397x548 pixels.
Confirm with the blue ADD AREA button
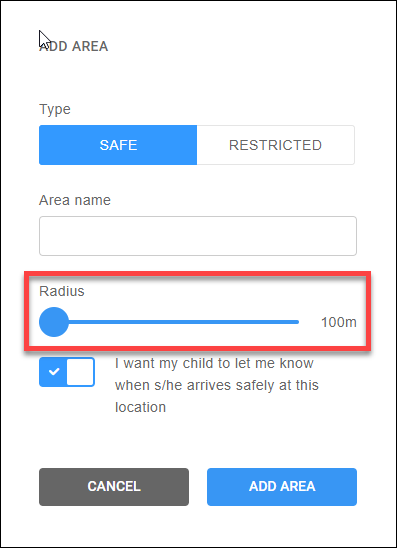pyautogui.click(x=282, y=487)
